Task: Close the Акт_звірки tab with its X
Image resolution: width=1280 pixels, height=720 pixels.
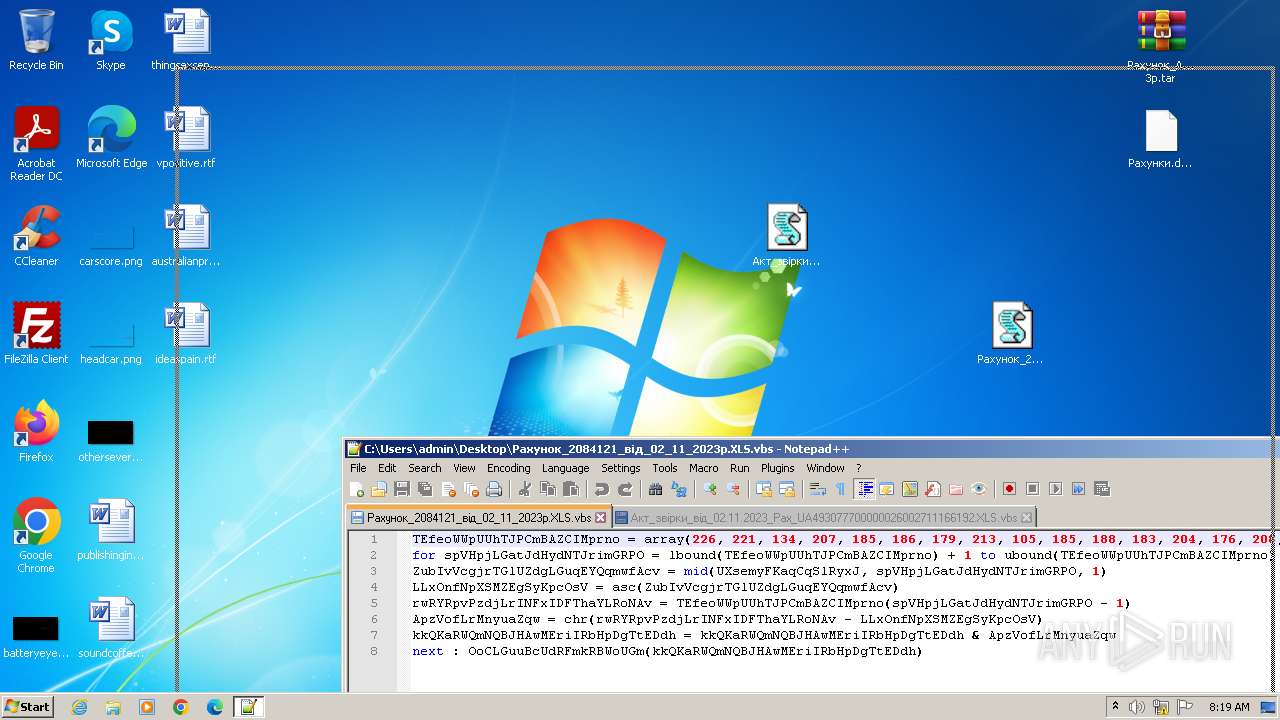Action: pyautogui.click(x=1026, y=518)
